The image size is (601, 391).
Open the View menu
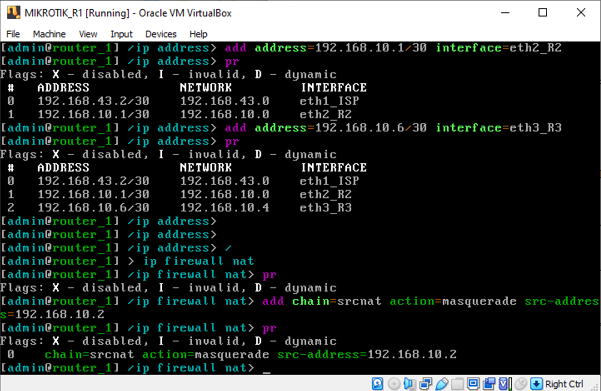coord(88,34)
